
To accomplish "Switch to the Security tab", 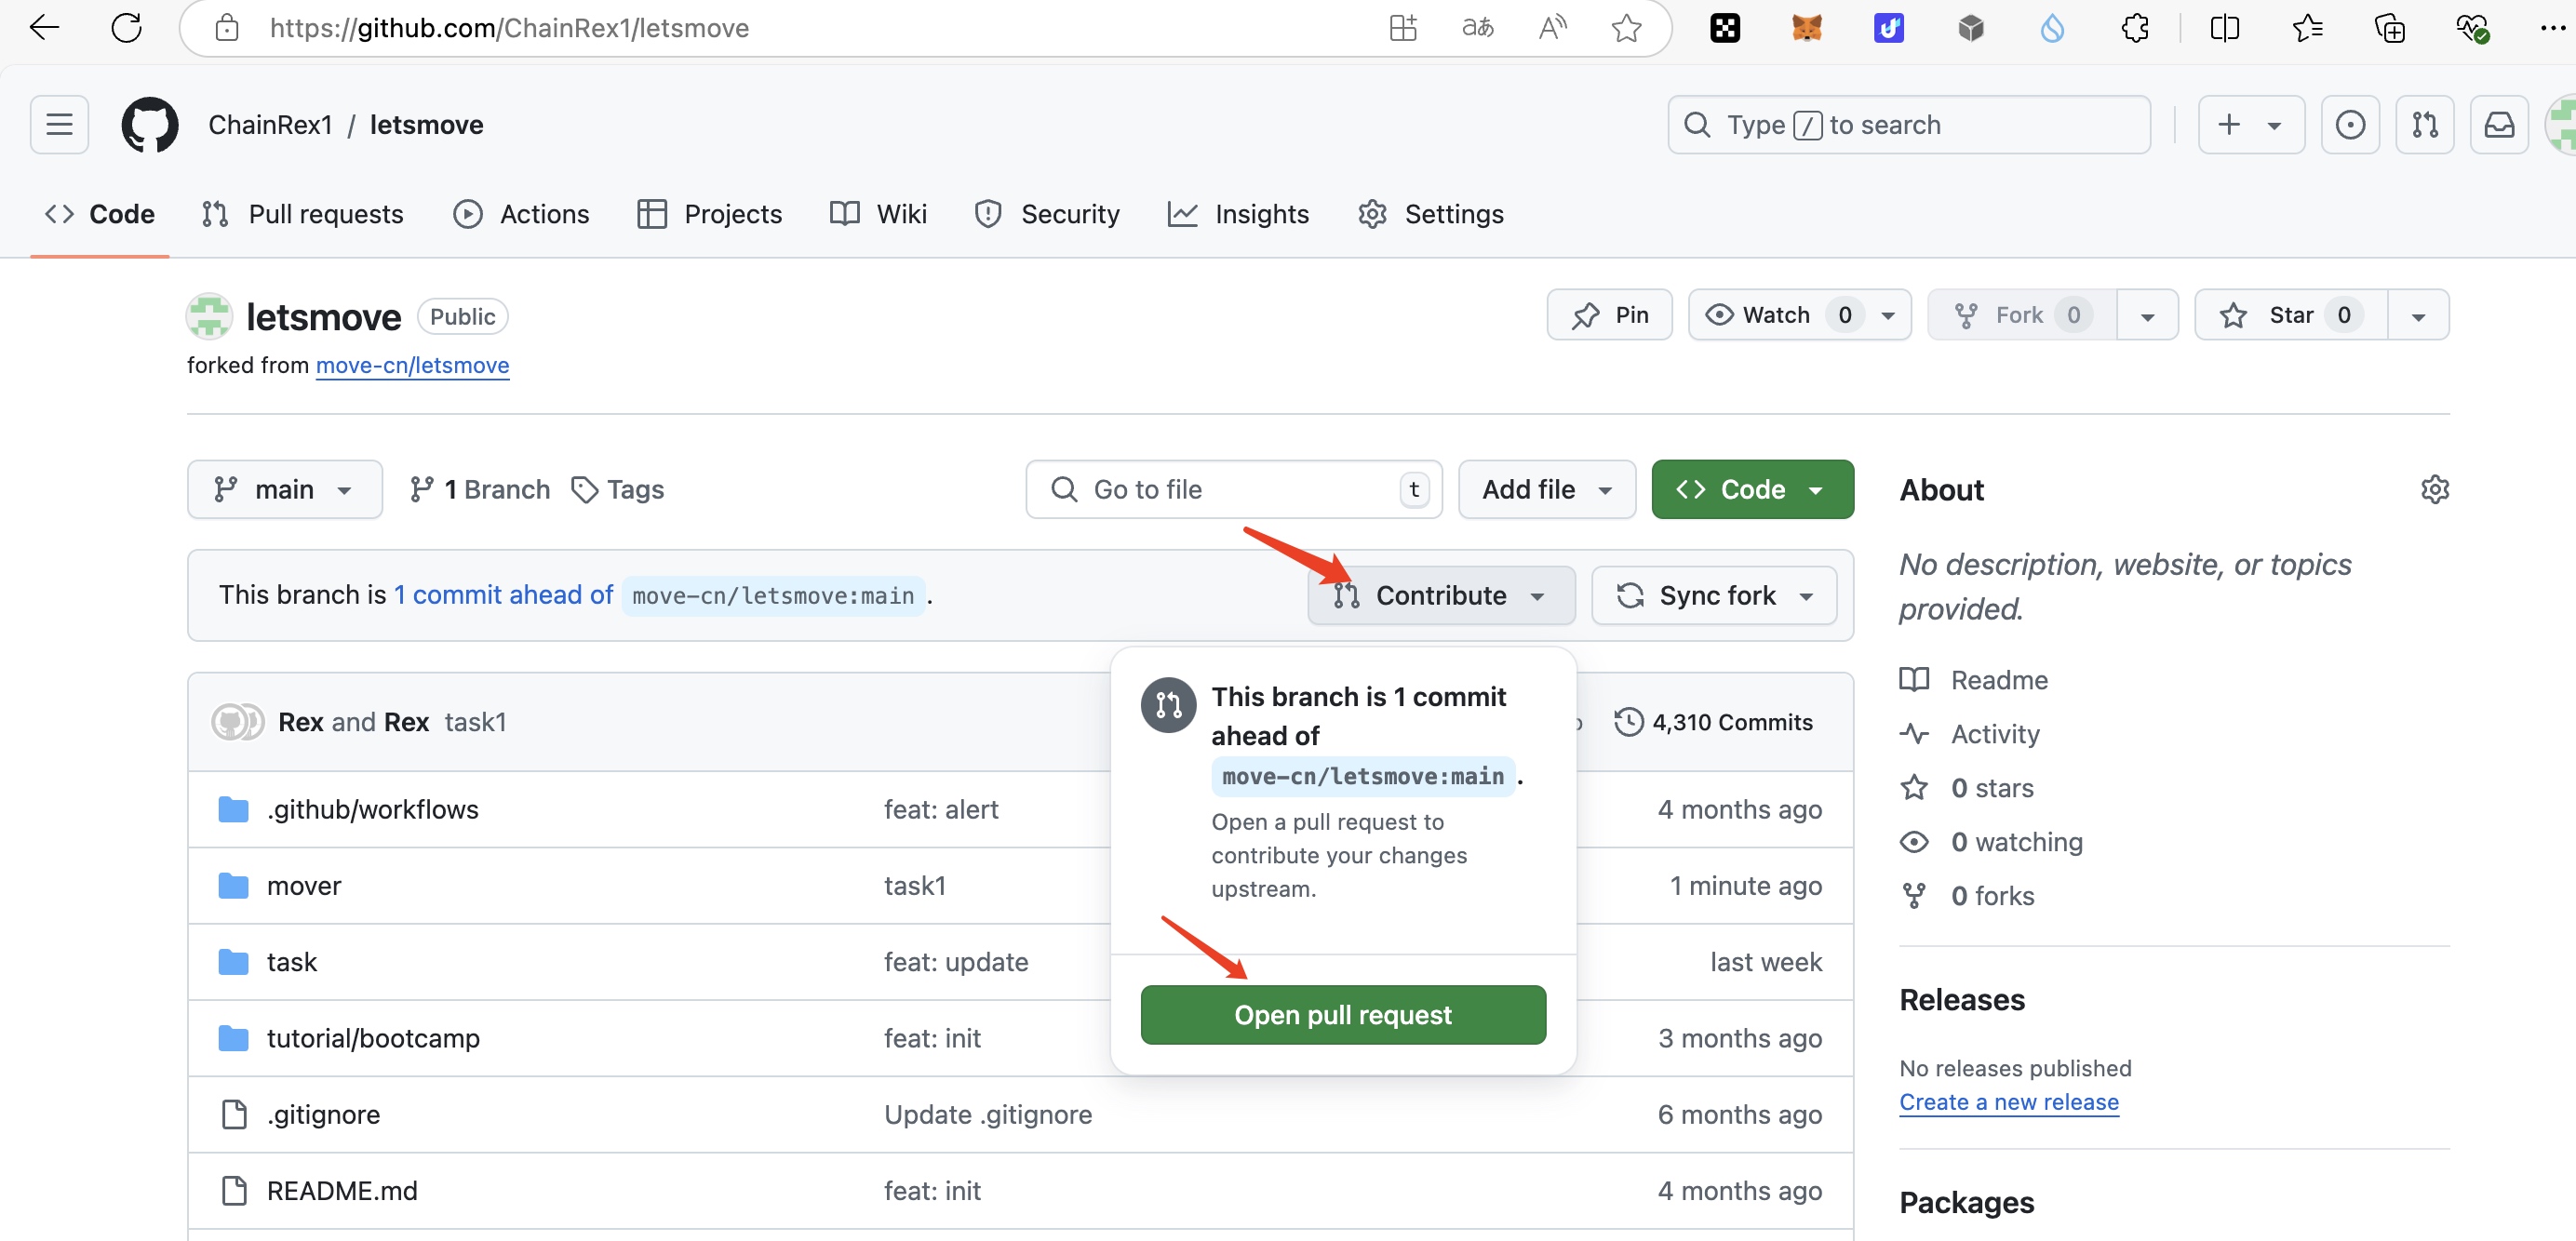I will [1047, 214].
